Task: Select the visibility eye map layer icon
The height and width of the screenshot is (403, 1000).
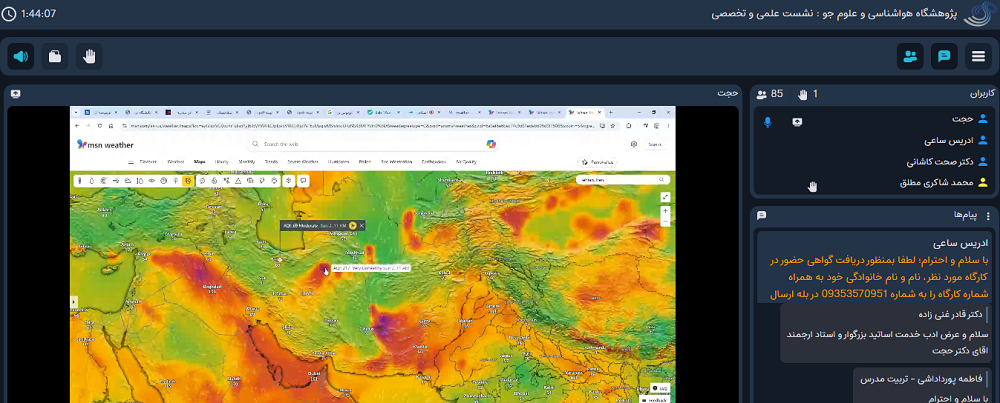Action: pyautogui.click(x=152, y=180)
